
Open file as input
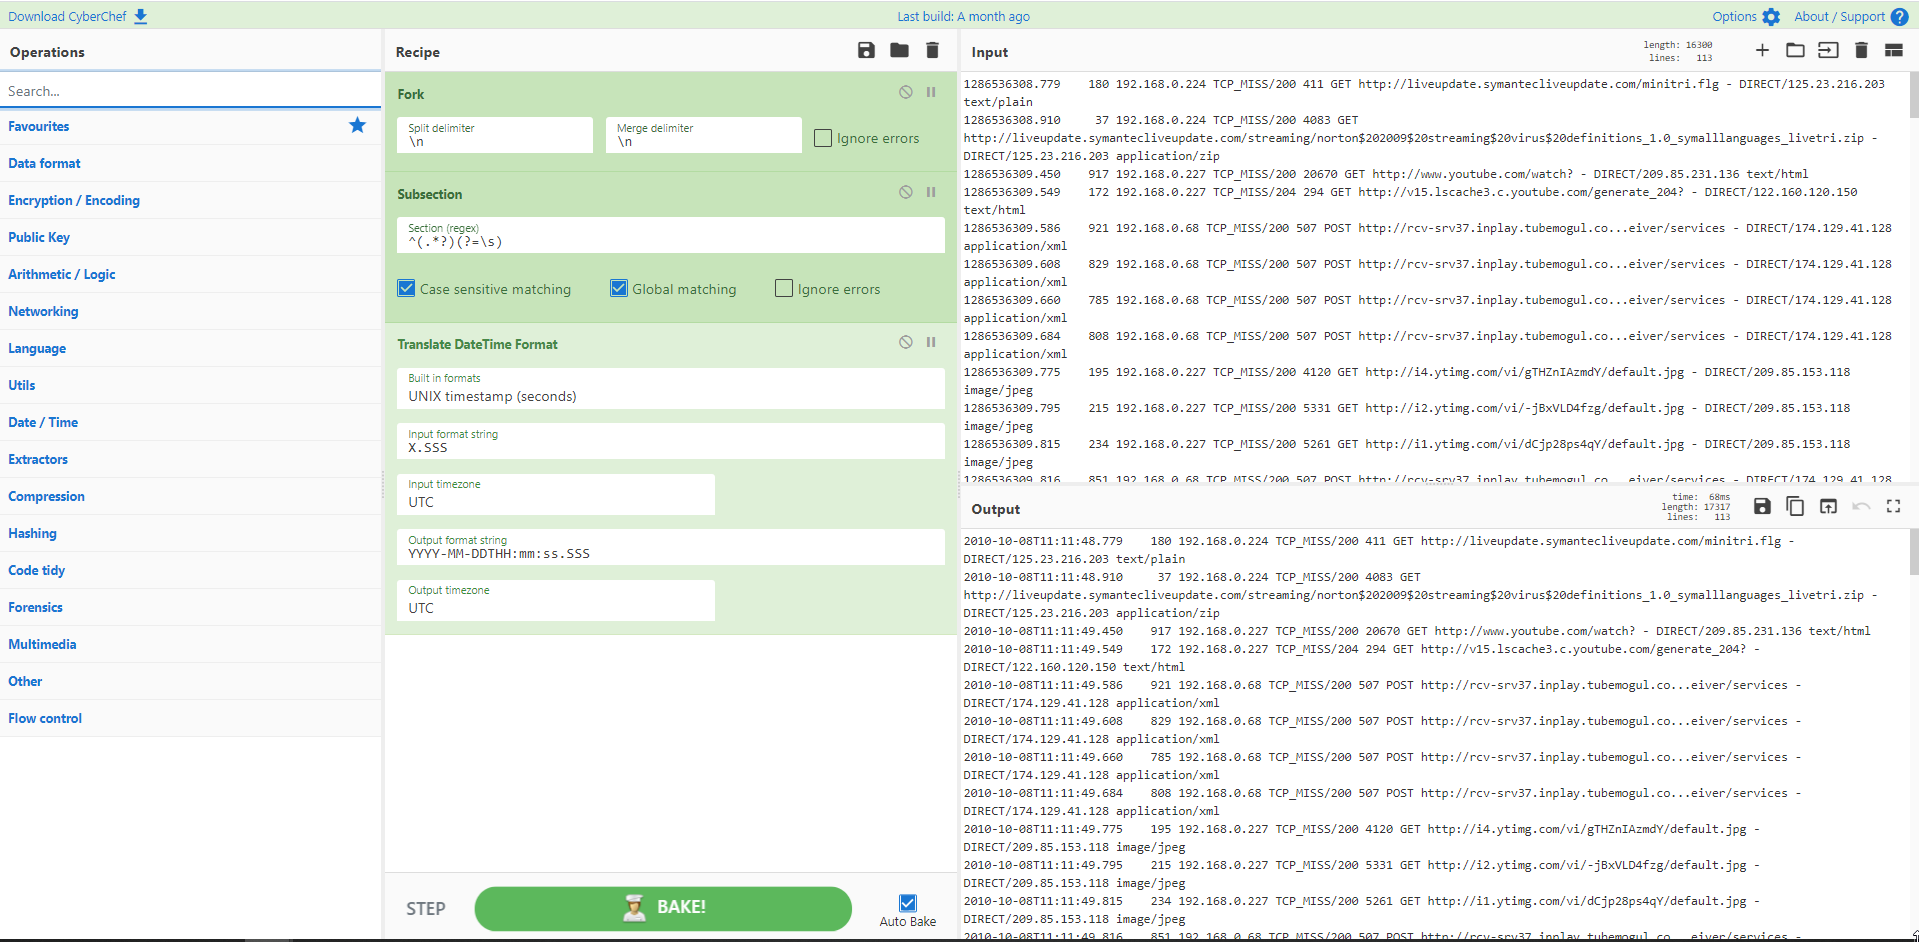tap(1828, 50)
